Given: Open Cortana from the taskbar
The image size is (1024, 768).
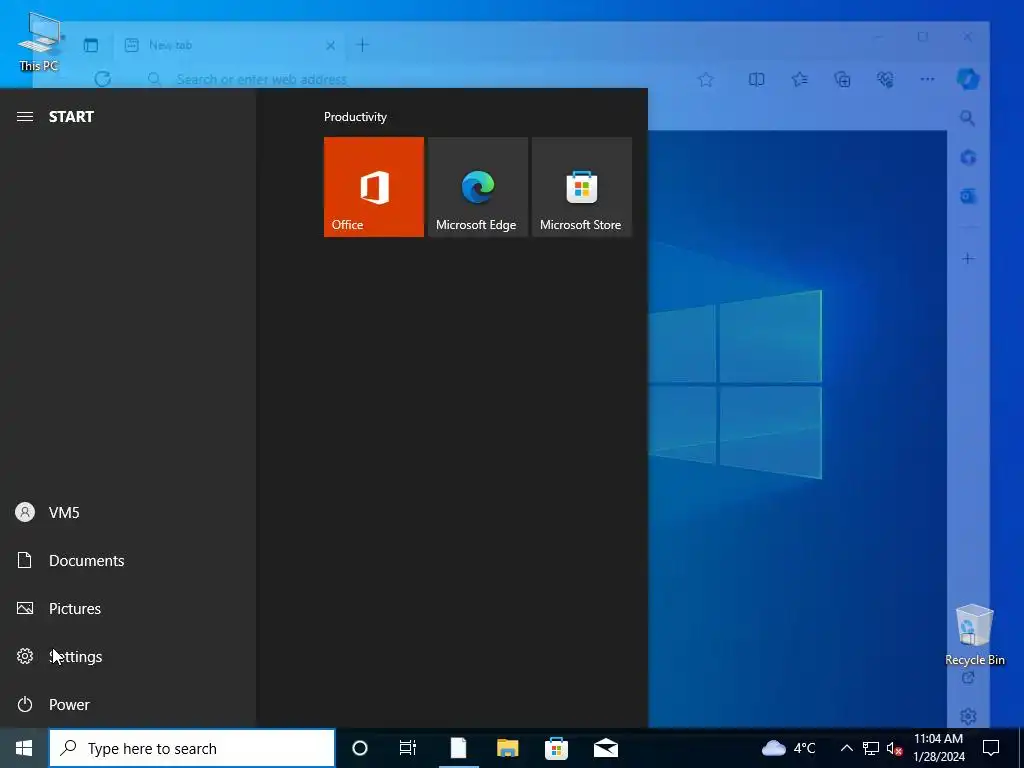Looking at the screenshot, I should tap(360, 748).
